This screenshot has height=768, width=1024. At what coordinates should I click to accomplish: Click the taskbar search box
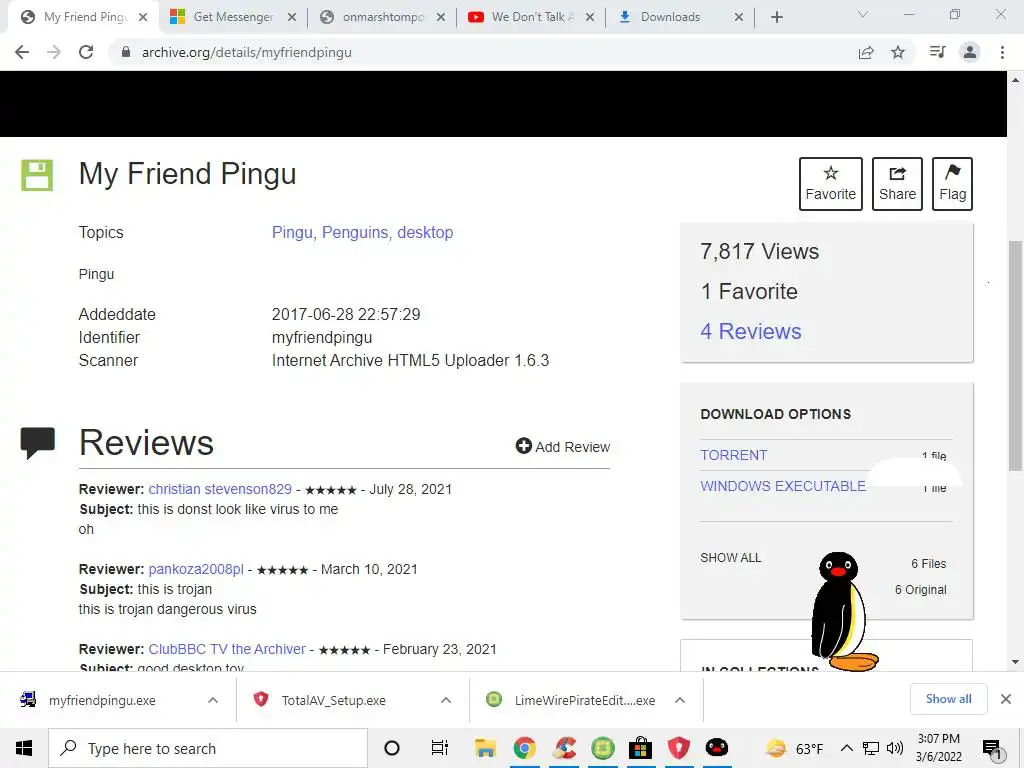(x=208, y=748)
